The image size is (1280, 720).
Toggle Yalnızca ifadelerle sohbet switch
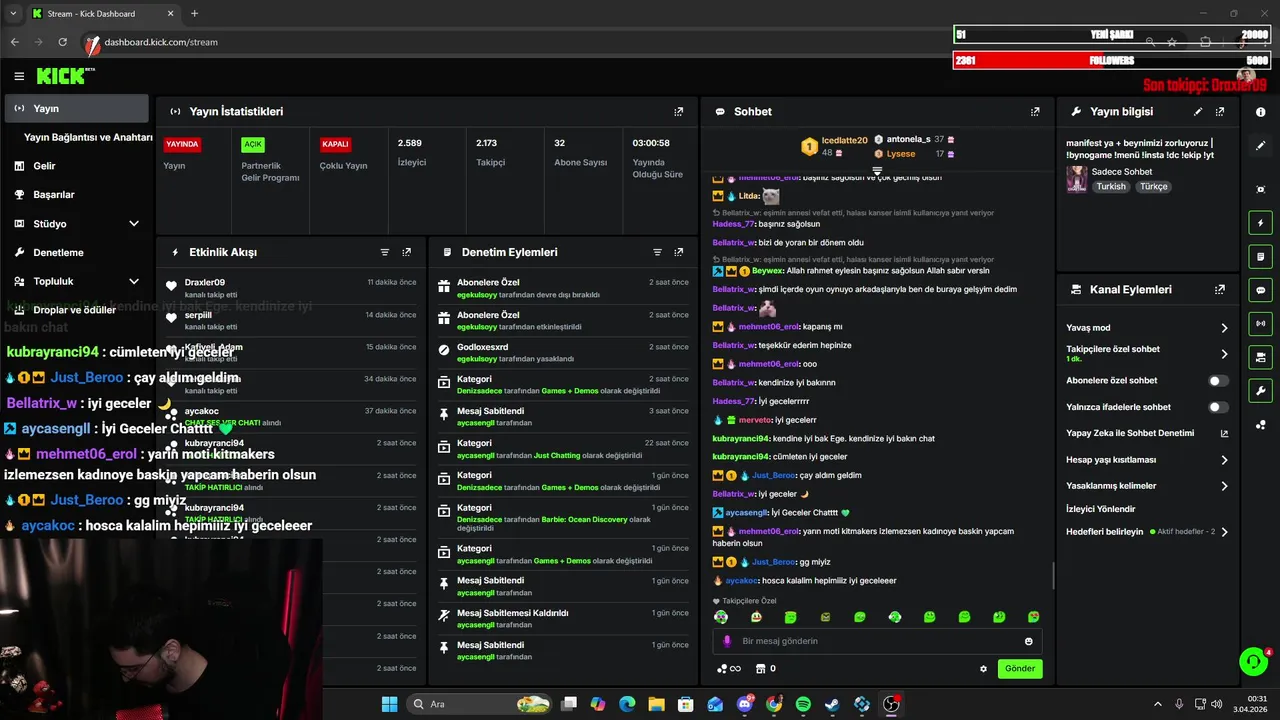coord(1218,407)
